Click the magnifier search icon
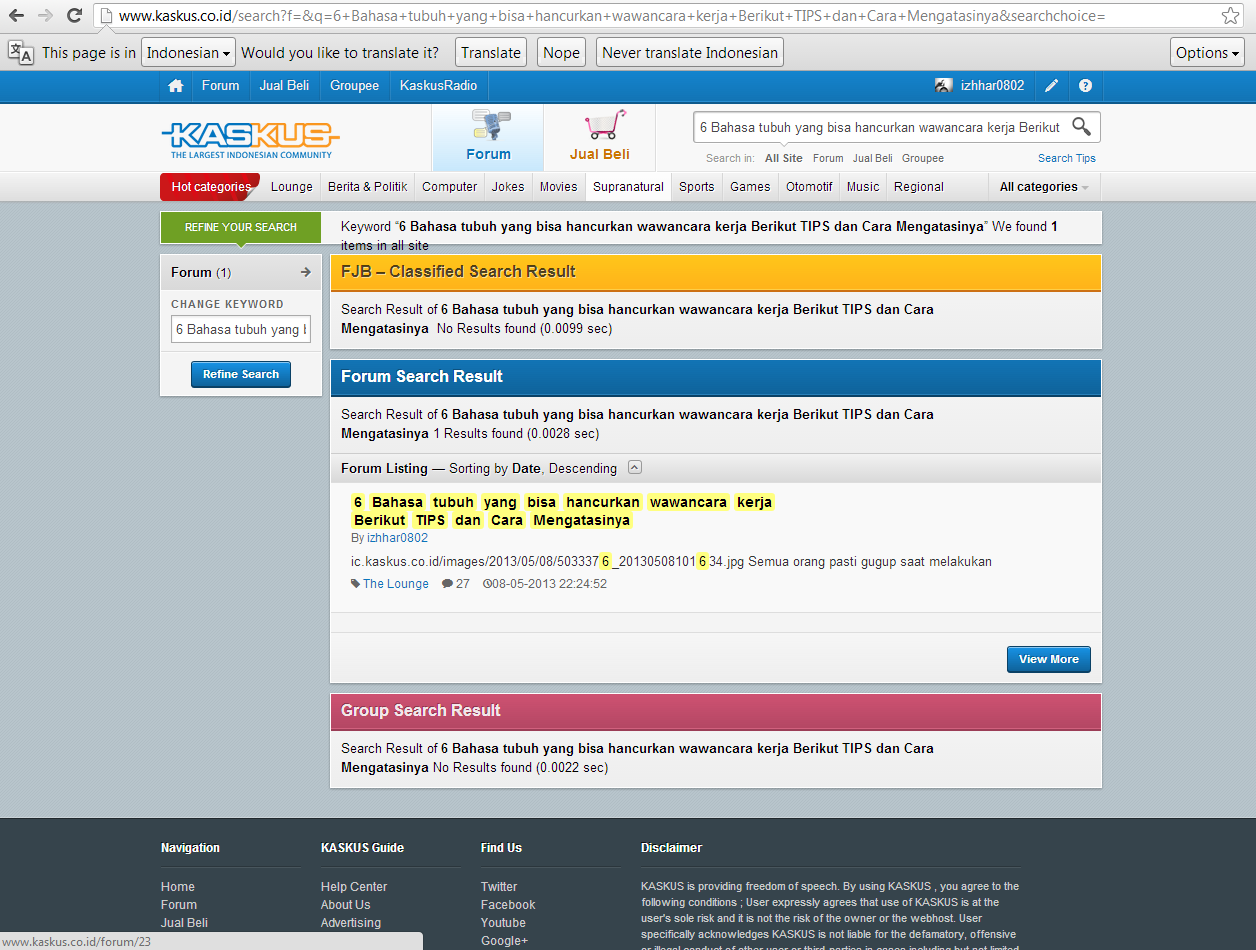This screenshot has height=950, width=1256. click(1081, 126)
